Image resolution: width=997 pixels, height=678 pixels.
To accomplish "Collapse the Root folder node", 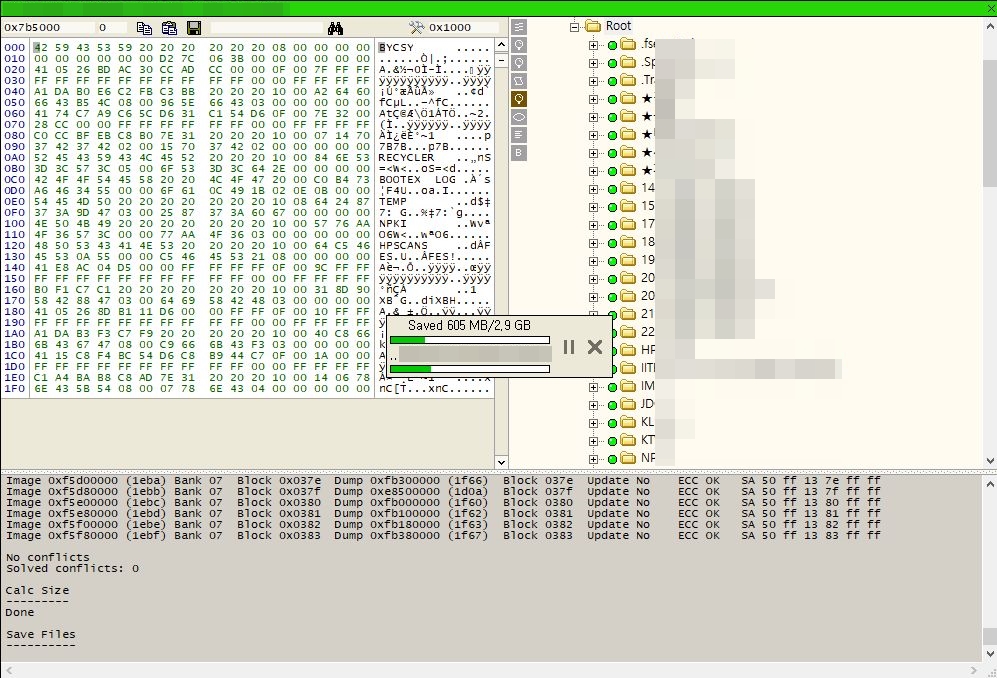I will tap(575, 26).
